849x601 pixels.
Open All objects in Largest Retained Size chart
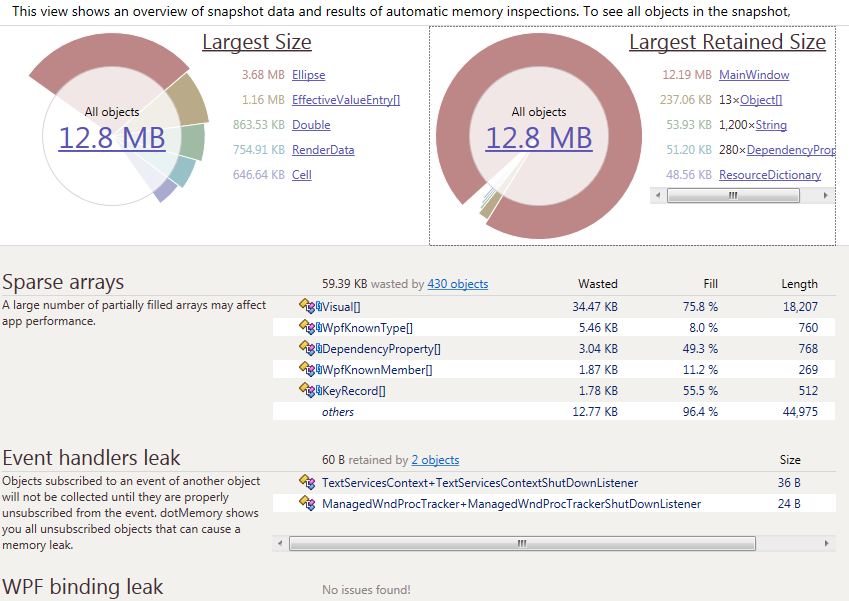539,138
